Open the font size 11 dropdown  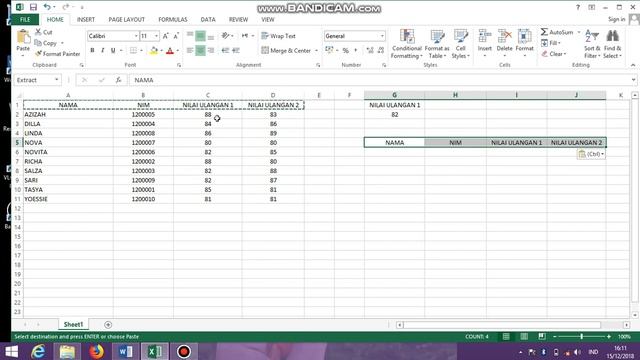(156, 36)
